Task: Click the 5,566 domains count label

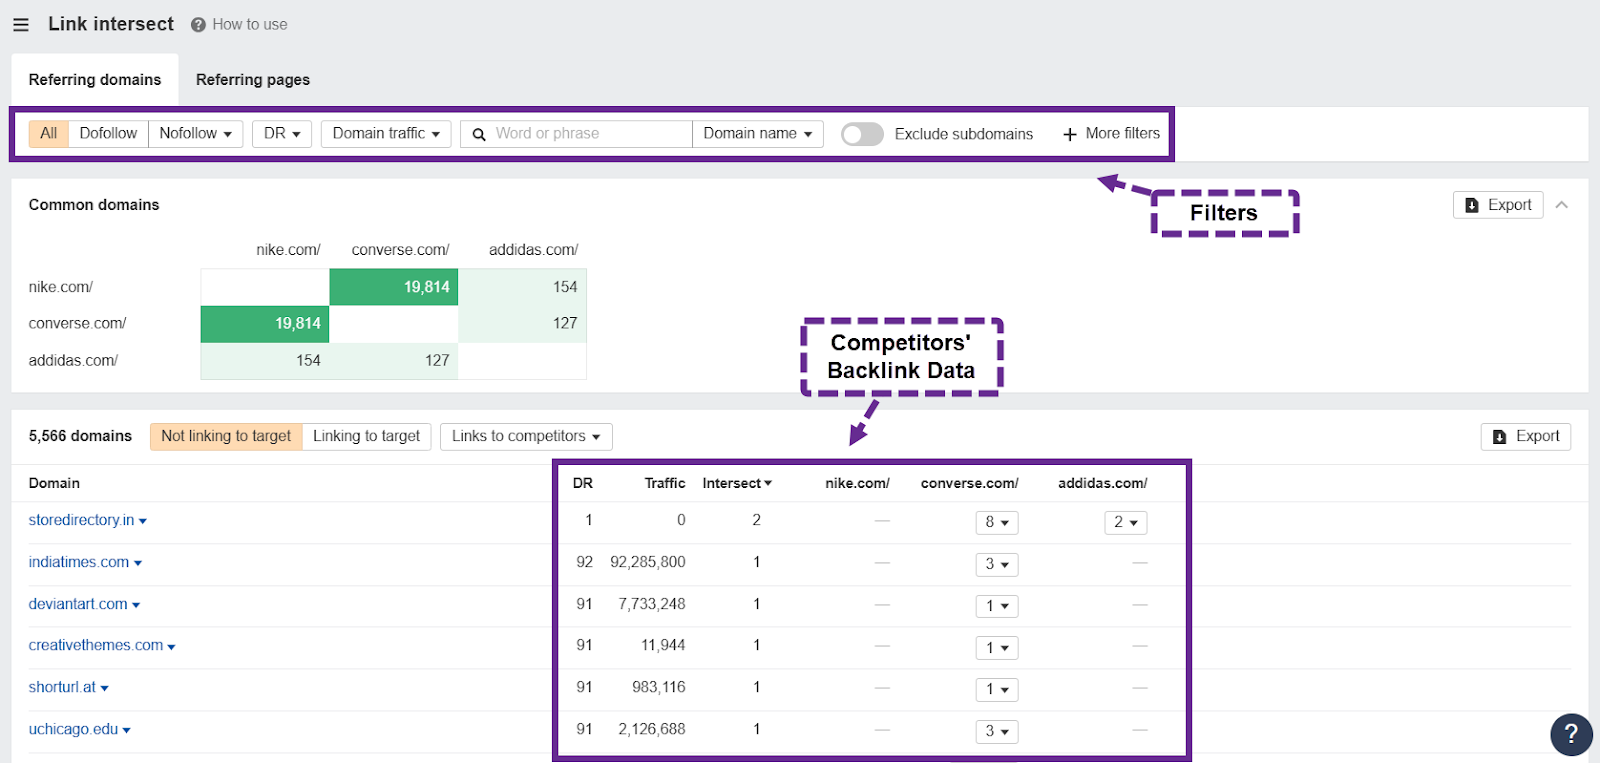Action: tap(80, 437)
